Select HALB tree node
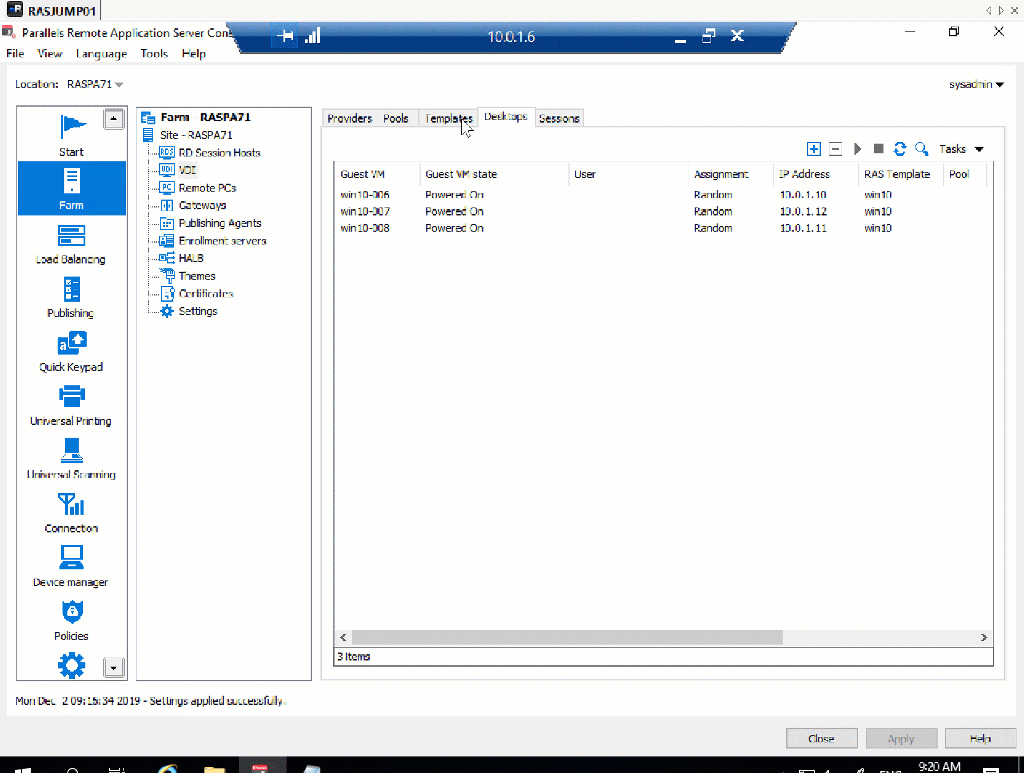1024x773 pixels. pyautogui.click(x=191, y=258)
